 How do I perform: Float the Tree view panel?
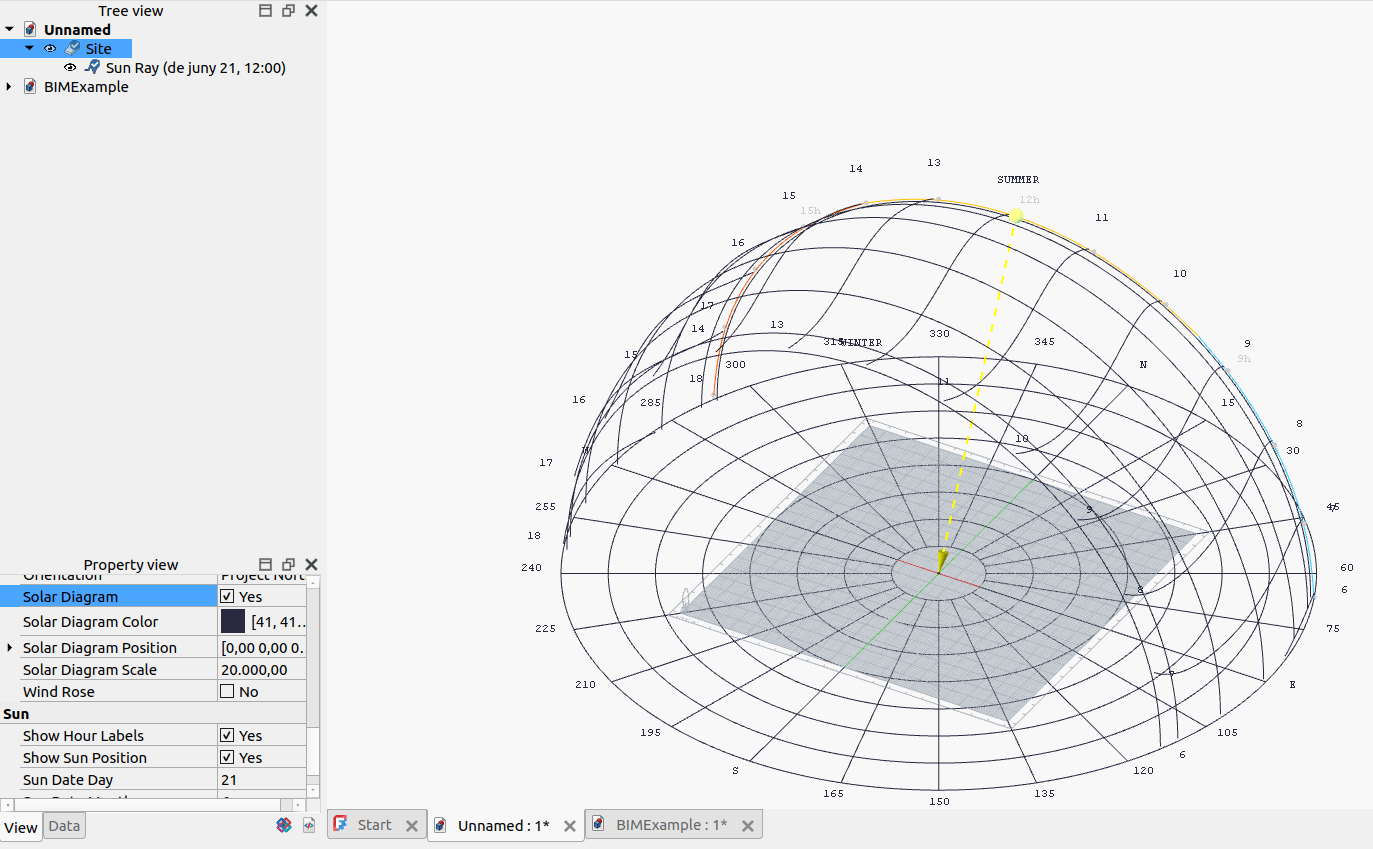pyautogui.click(x=288, y=11)
